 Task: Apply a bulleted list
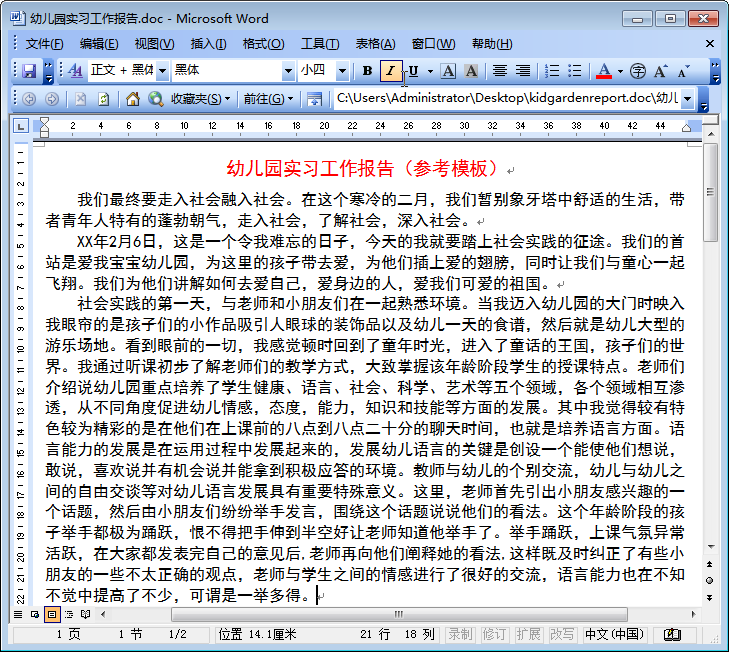coord(575,71)
